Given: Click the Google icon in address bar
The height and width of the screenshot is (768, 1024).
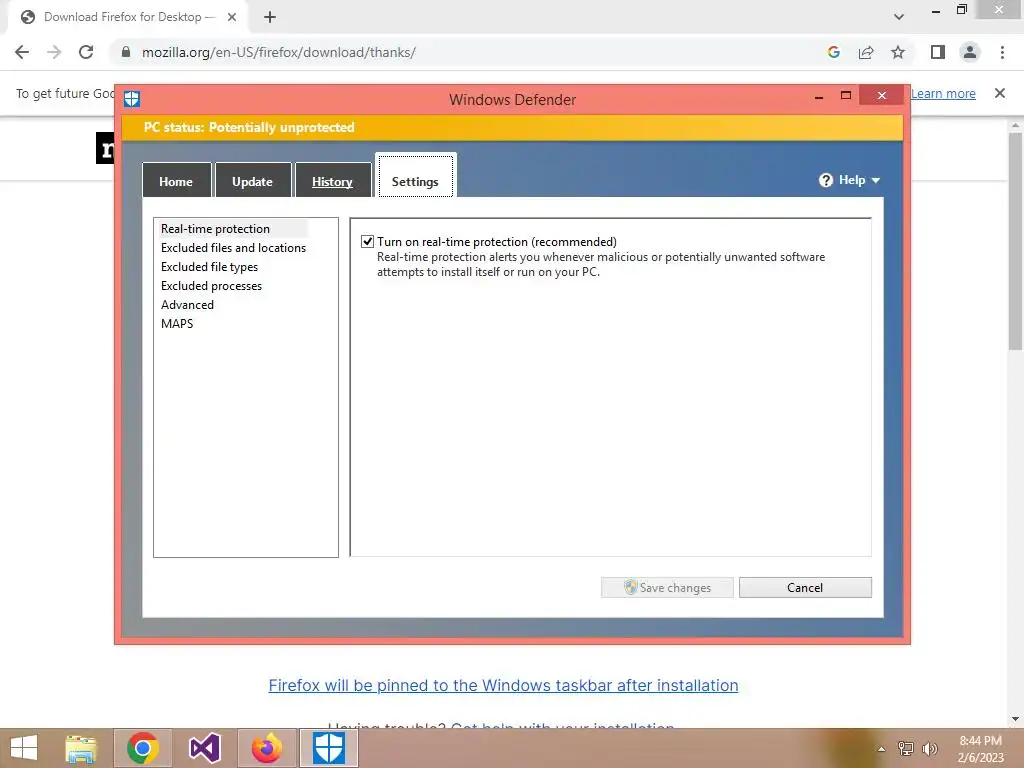Looking at the screenshot, I should click(x=833, y=52).
